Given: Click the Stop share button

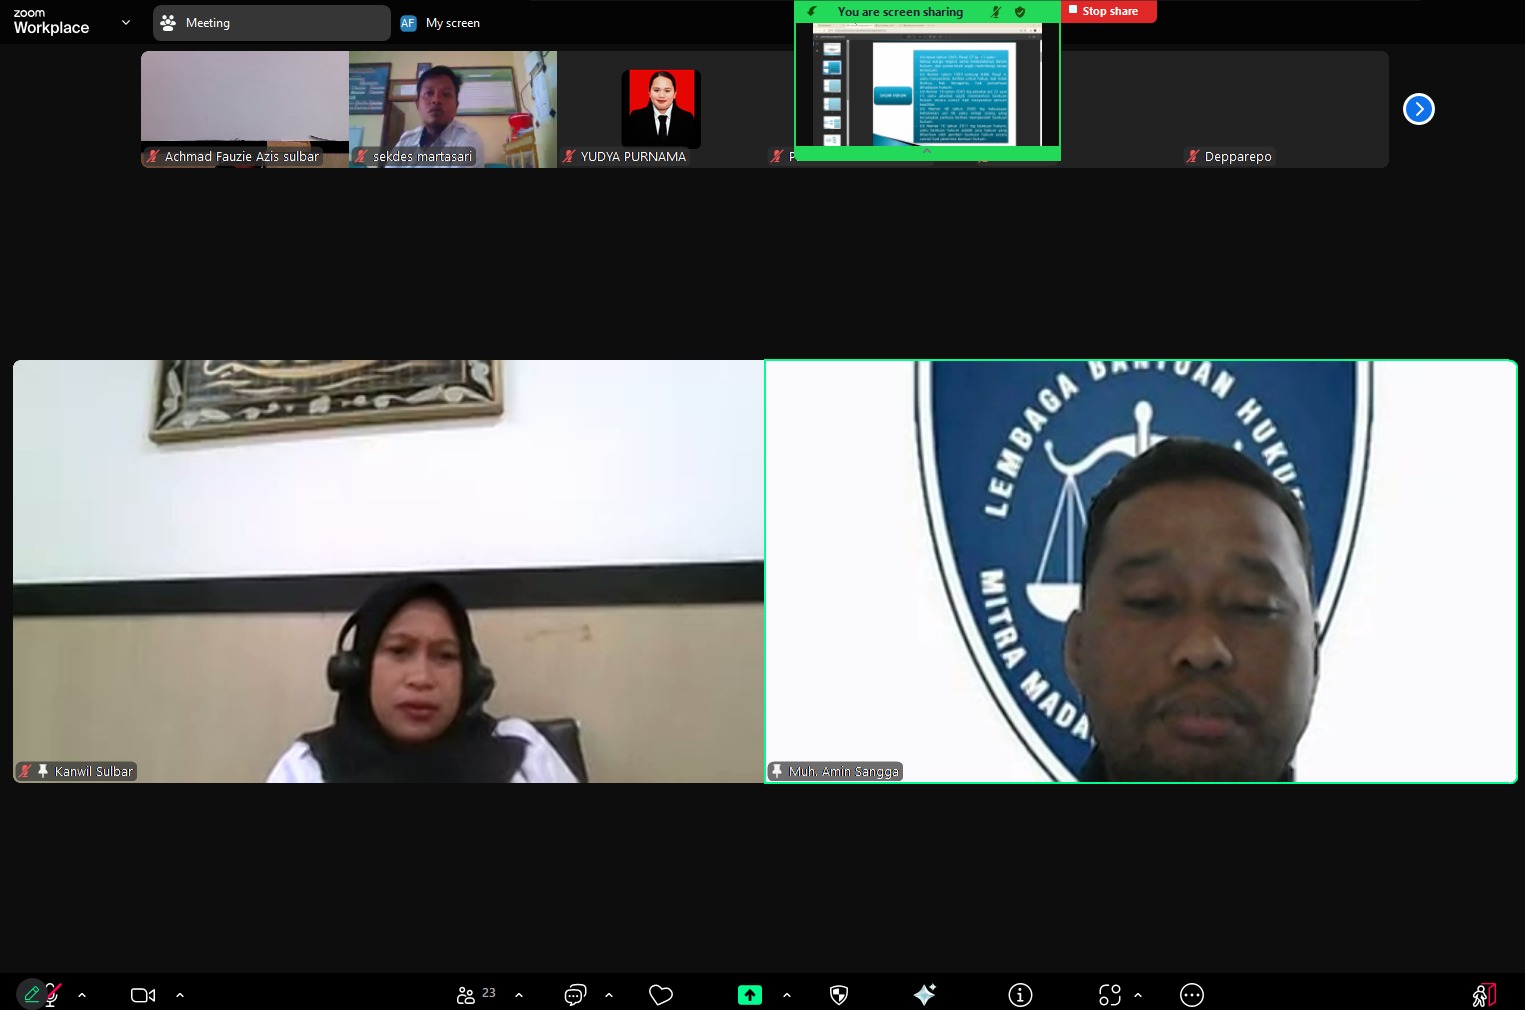Looking at the screenshot, I should click(x=1109, y=11).
